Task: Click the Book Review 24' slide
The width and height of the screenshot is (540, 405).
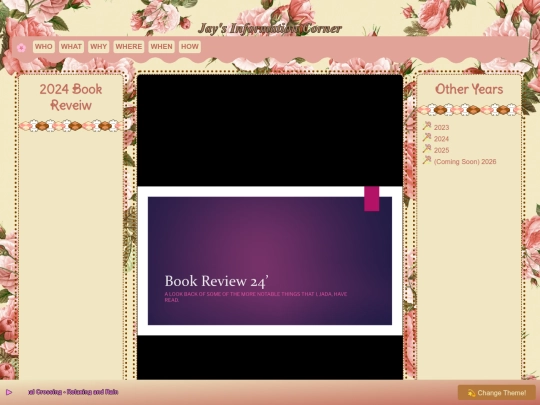Action: pyautogui.click(x=270, y=261)
